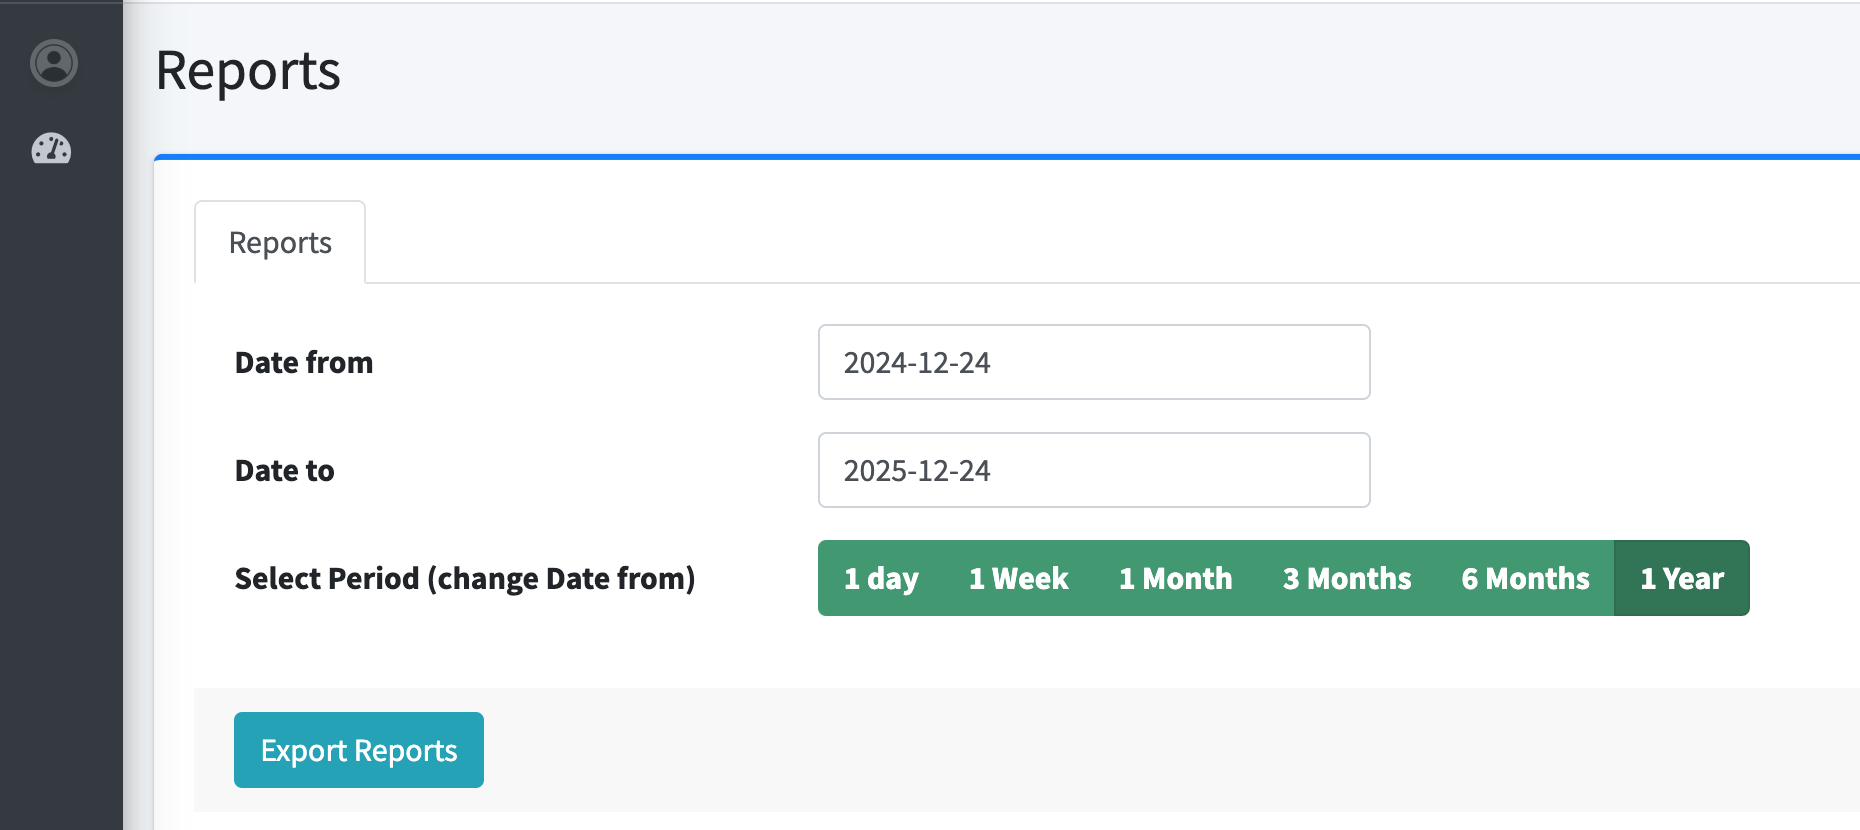1860x830 pixels.
Task: Click the Select Period label text
Action: (x=464, y=578)
